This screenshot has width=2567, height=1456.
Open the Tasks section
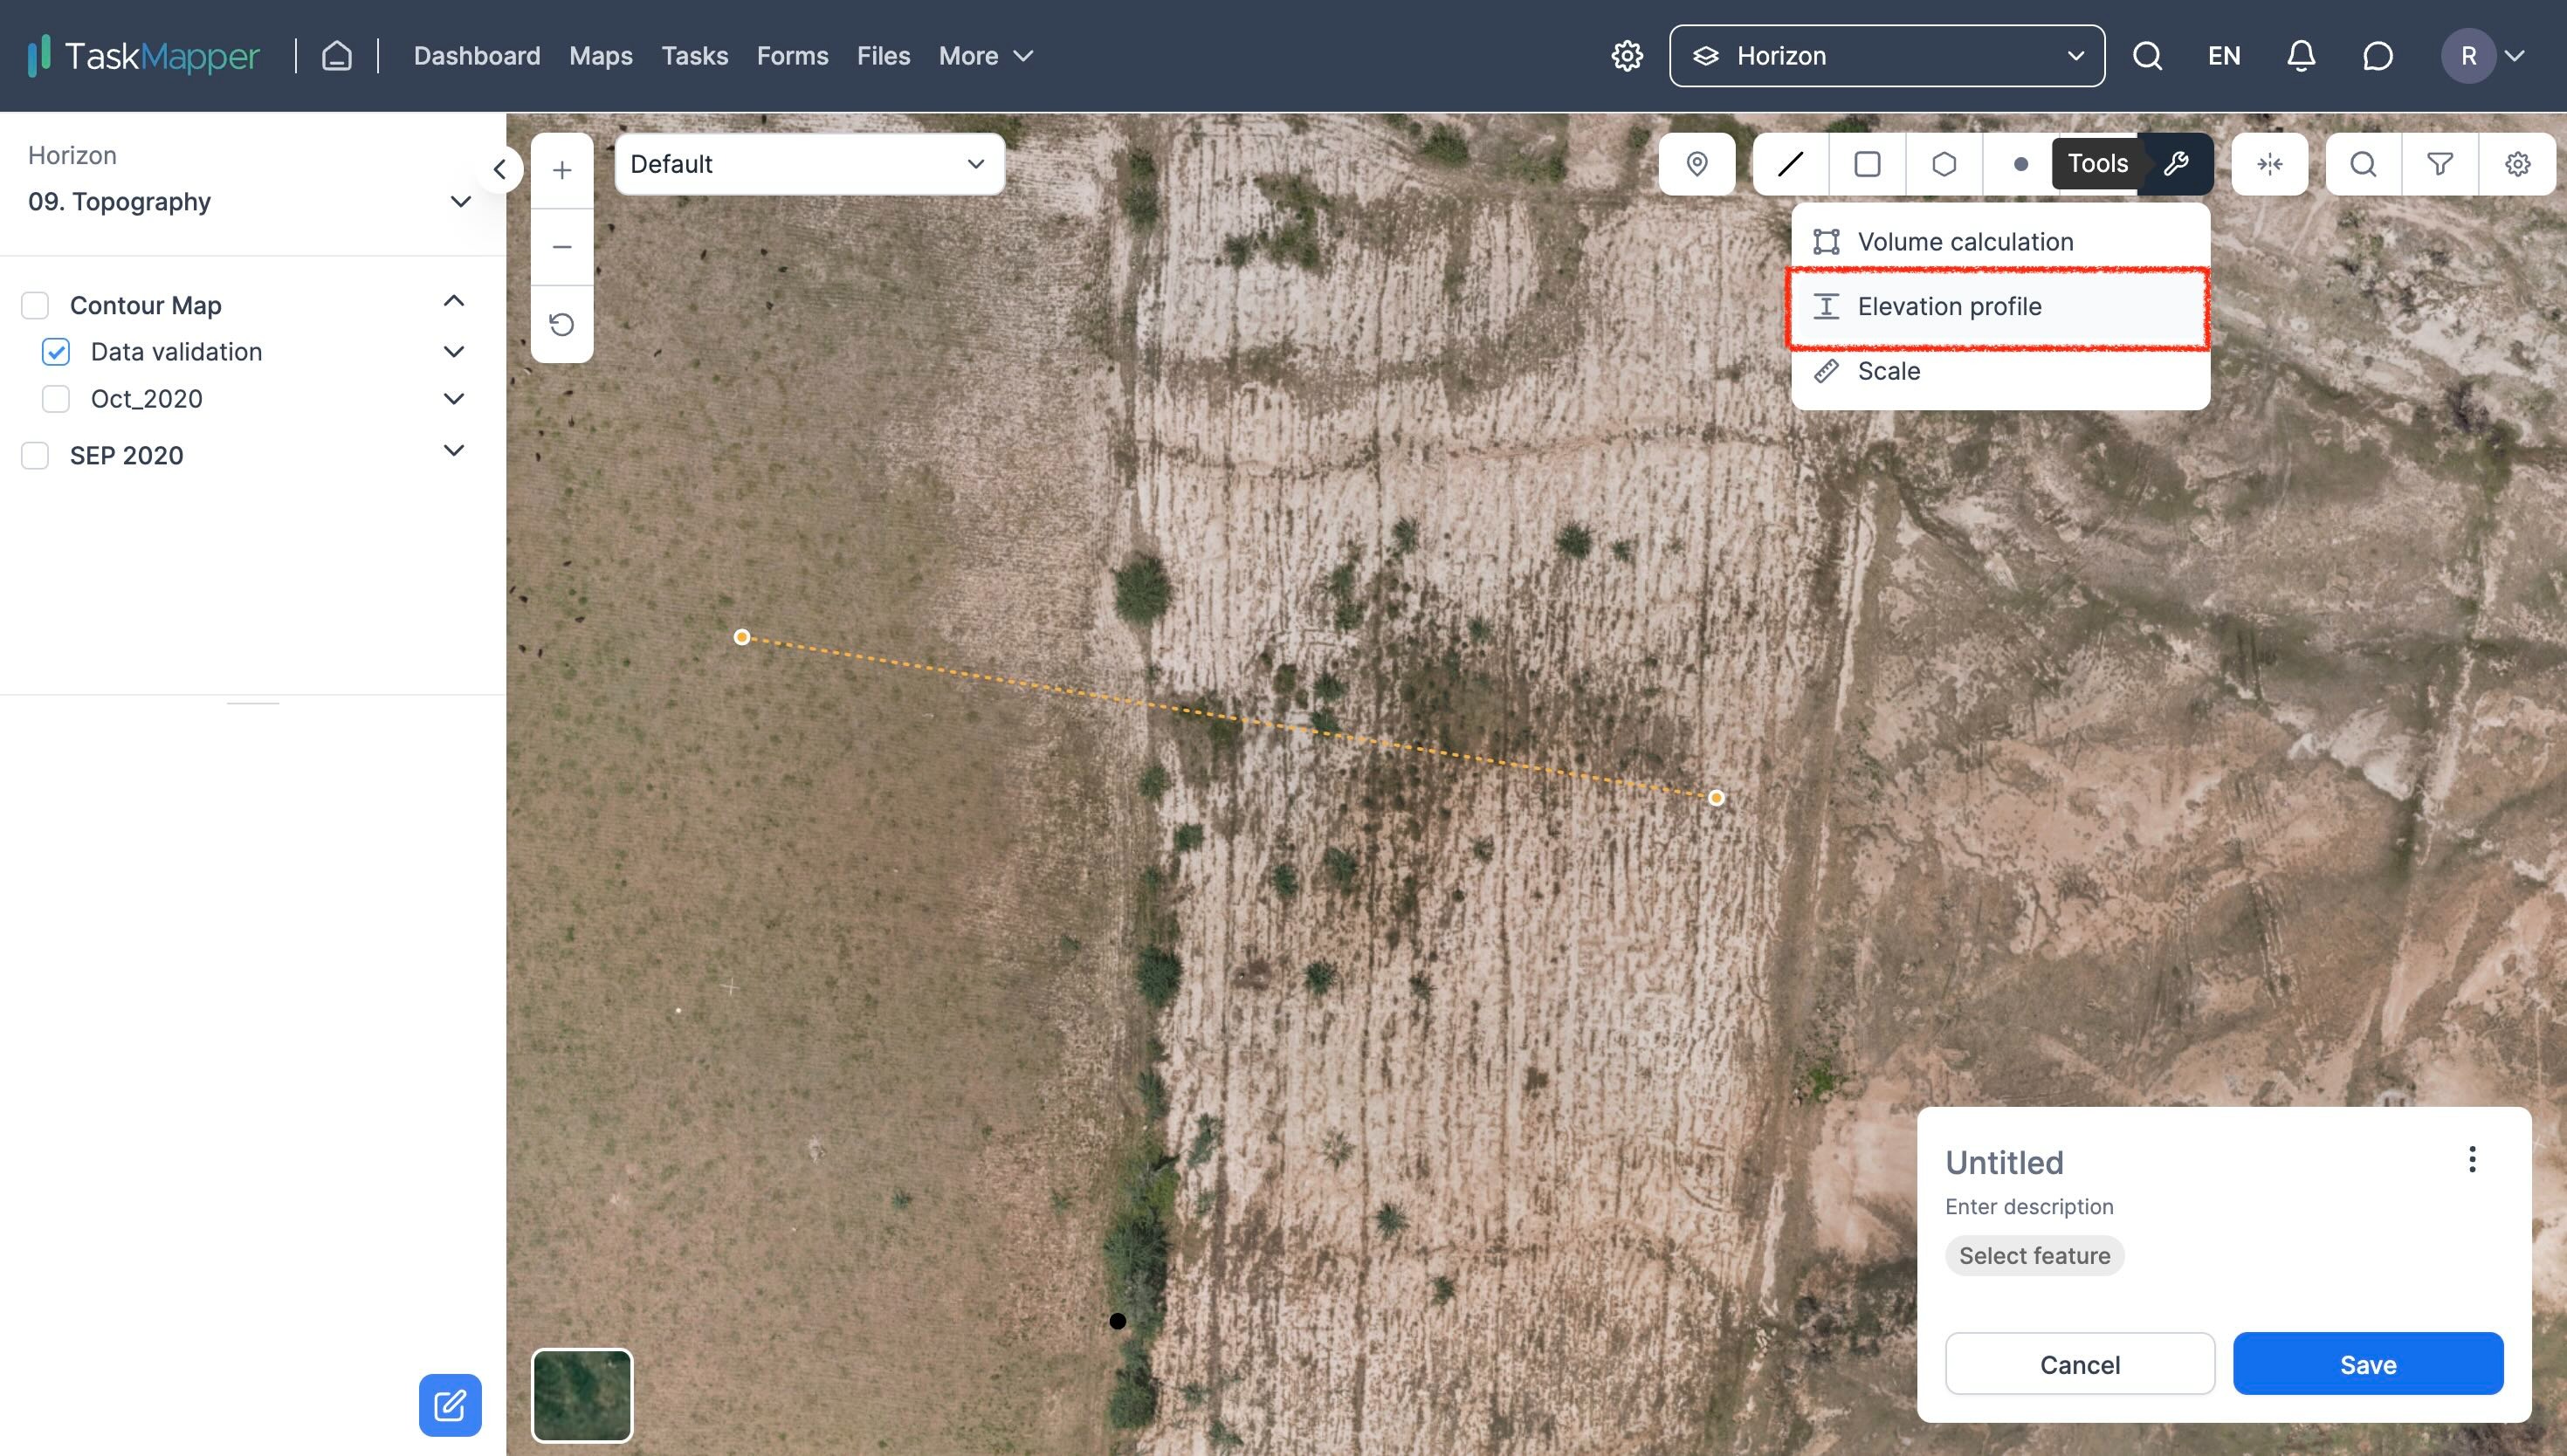point(695,56)
